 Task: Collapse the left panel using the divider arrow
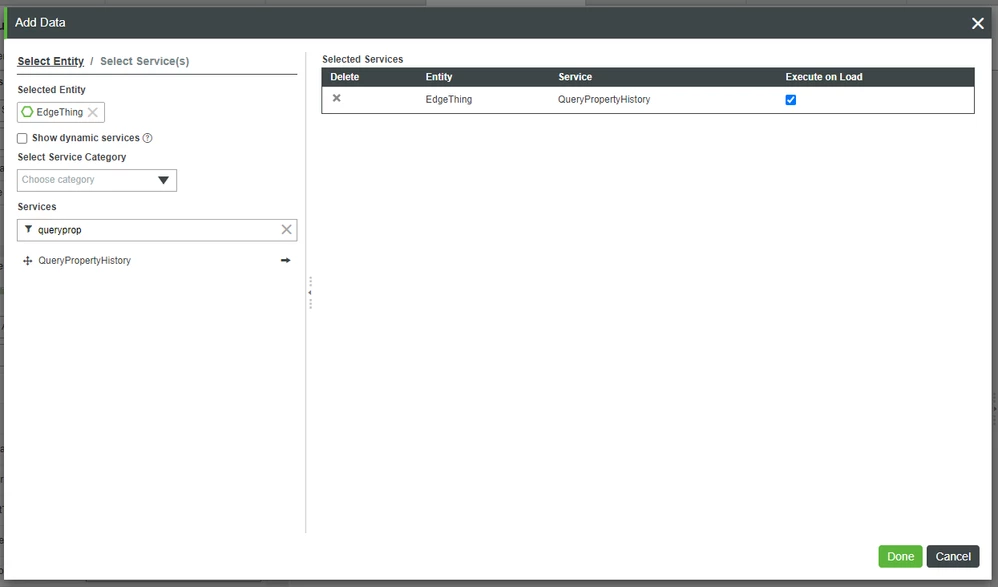click(x=310, y=292)
